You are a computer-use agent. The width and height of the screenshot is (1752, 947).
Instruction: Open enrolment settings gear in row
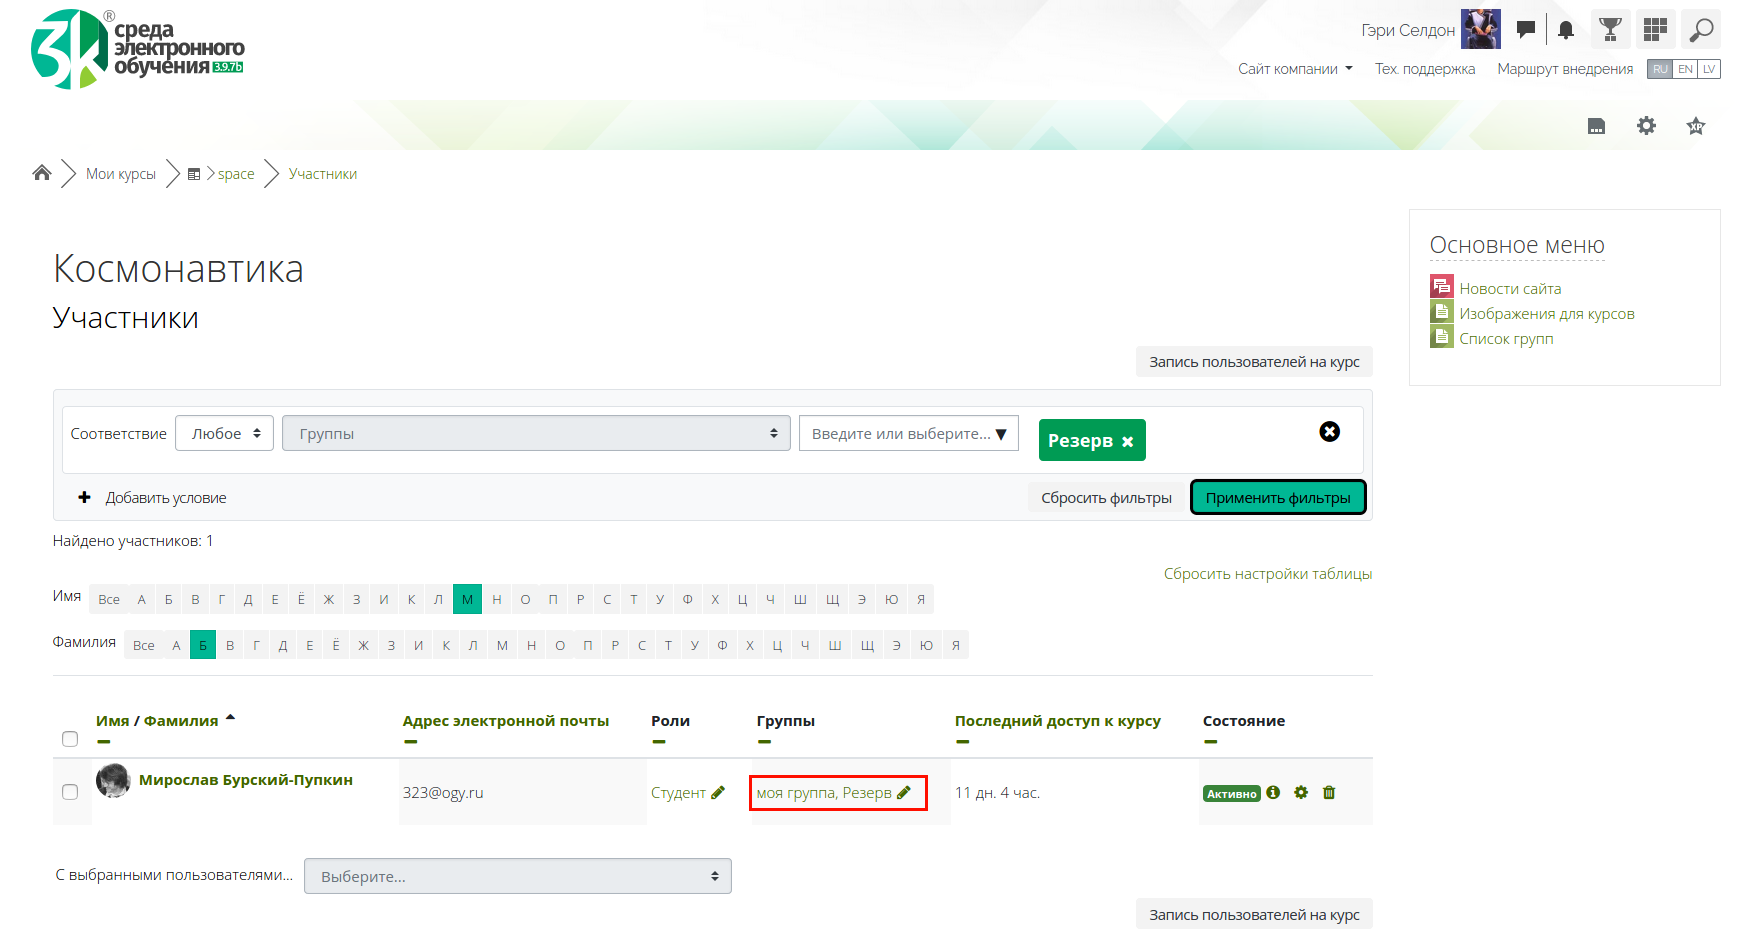click(1301, 792)
